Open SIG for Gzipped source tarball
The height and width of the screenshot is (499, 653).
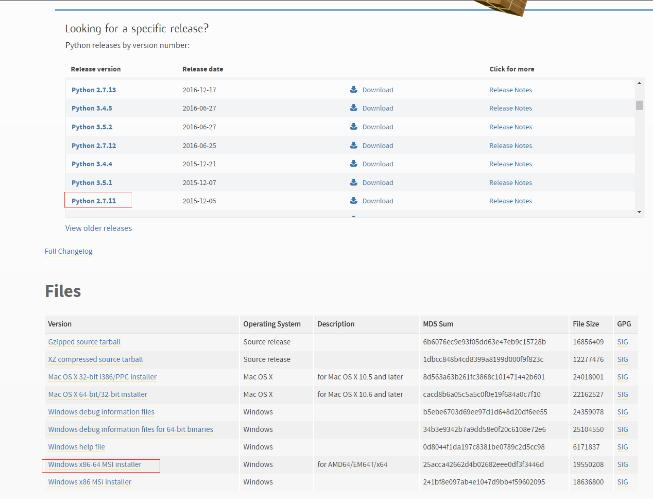coord(623,342)
